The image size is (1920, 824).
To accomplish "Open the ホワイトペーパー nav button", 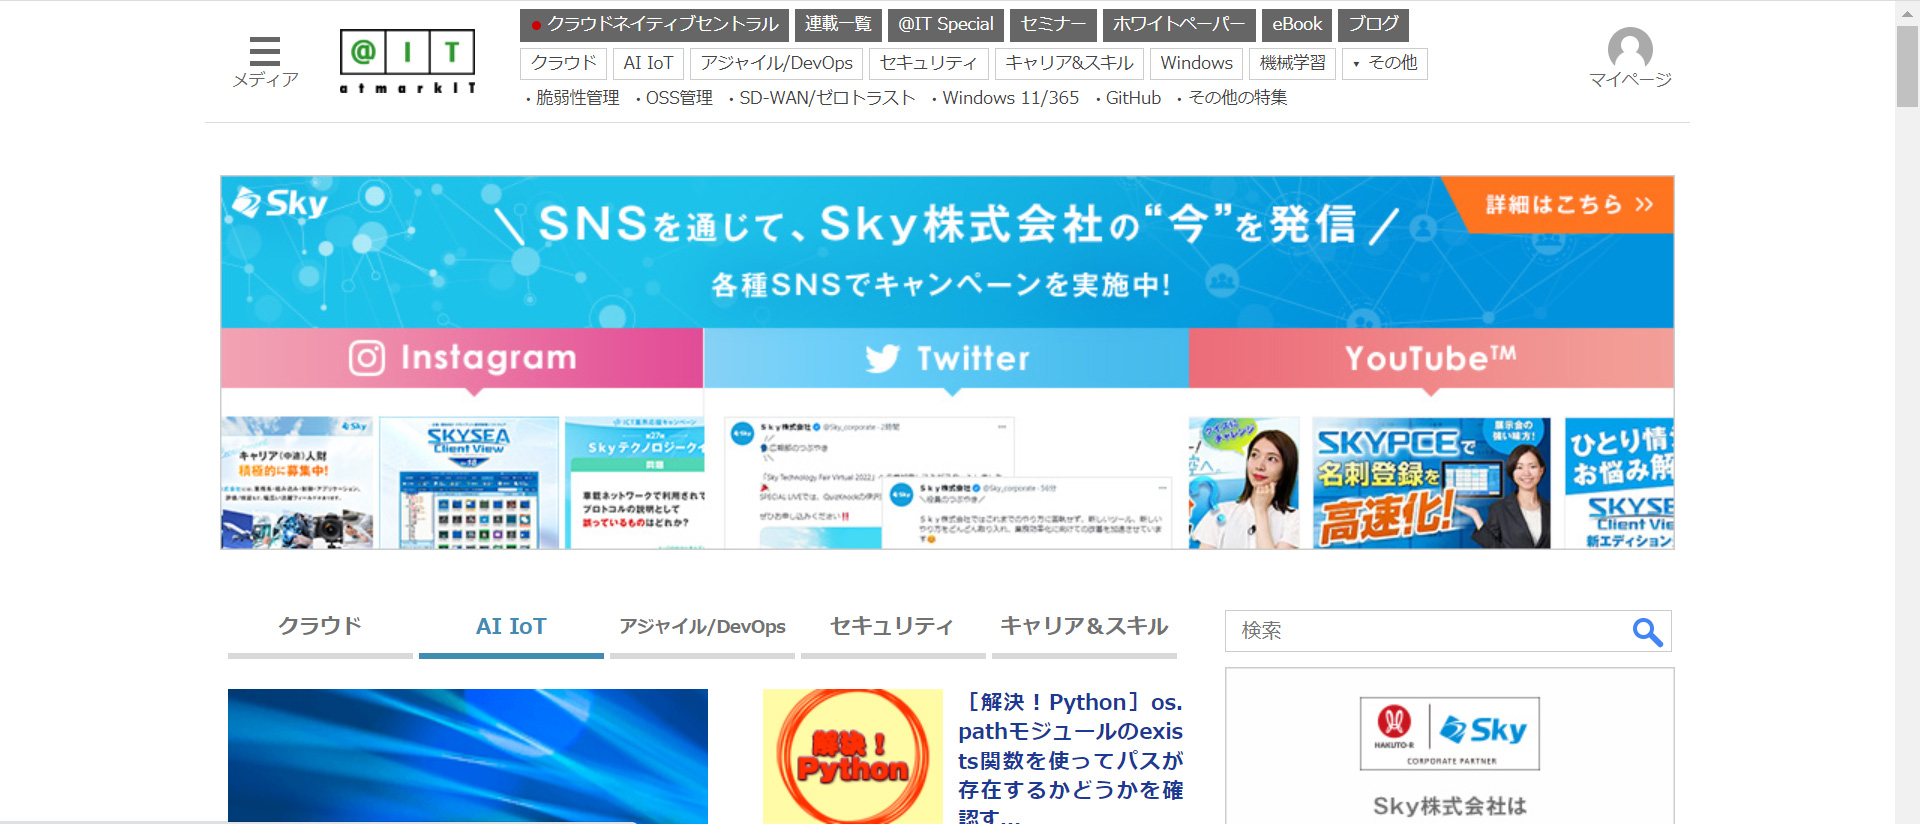I will [x=1178, y=24].
